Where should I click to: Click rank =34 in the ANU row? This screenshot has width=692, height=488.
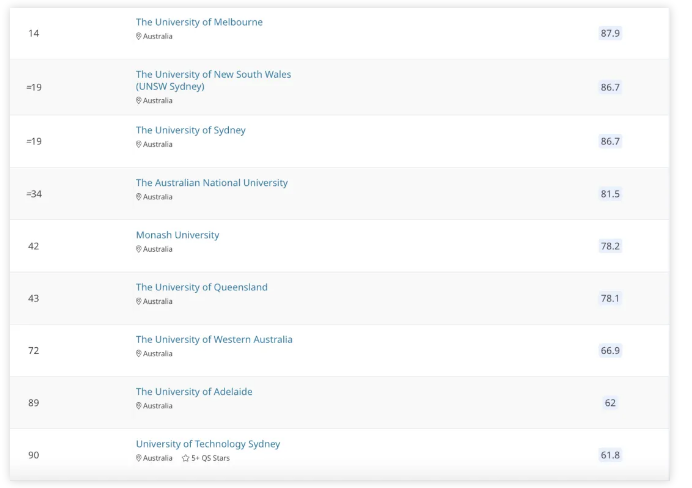[34, 194]
